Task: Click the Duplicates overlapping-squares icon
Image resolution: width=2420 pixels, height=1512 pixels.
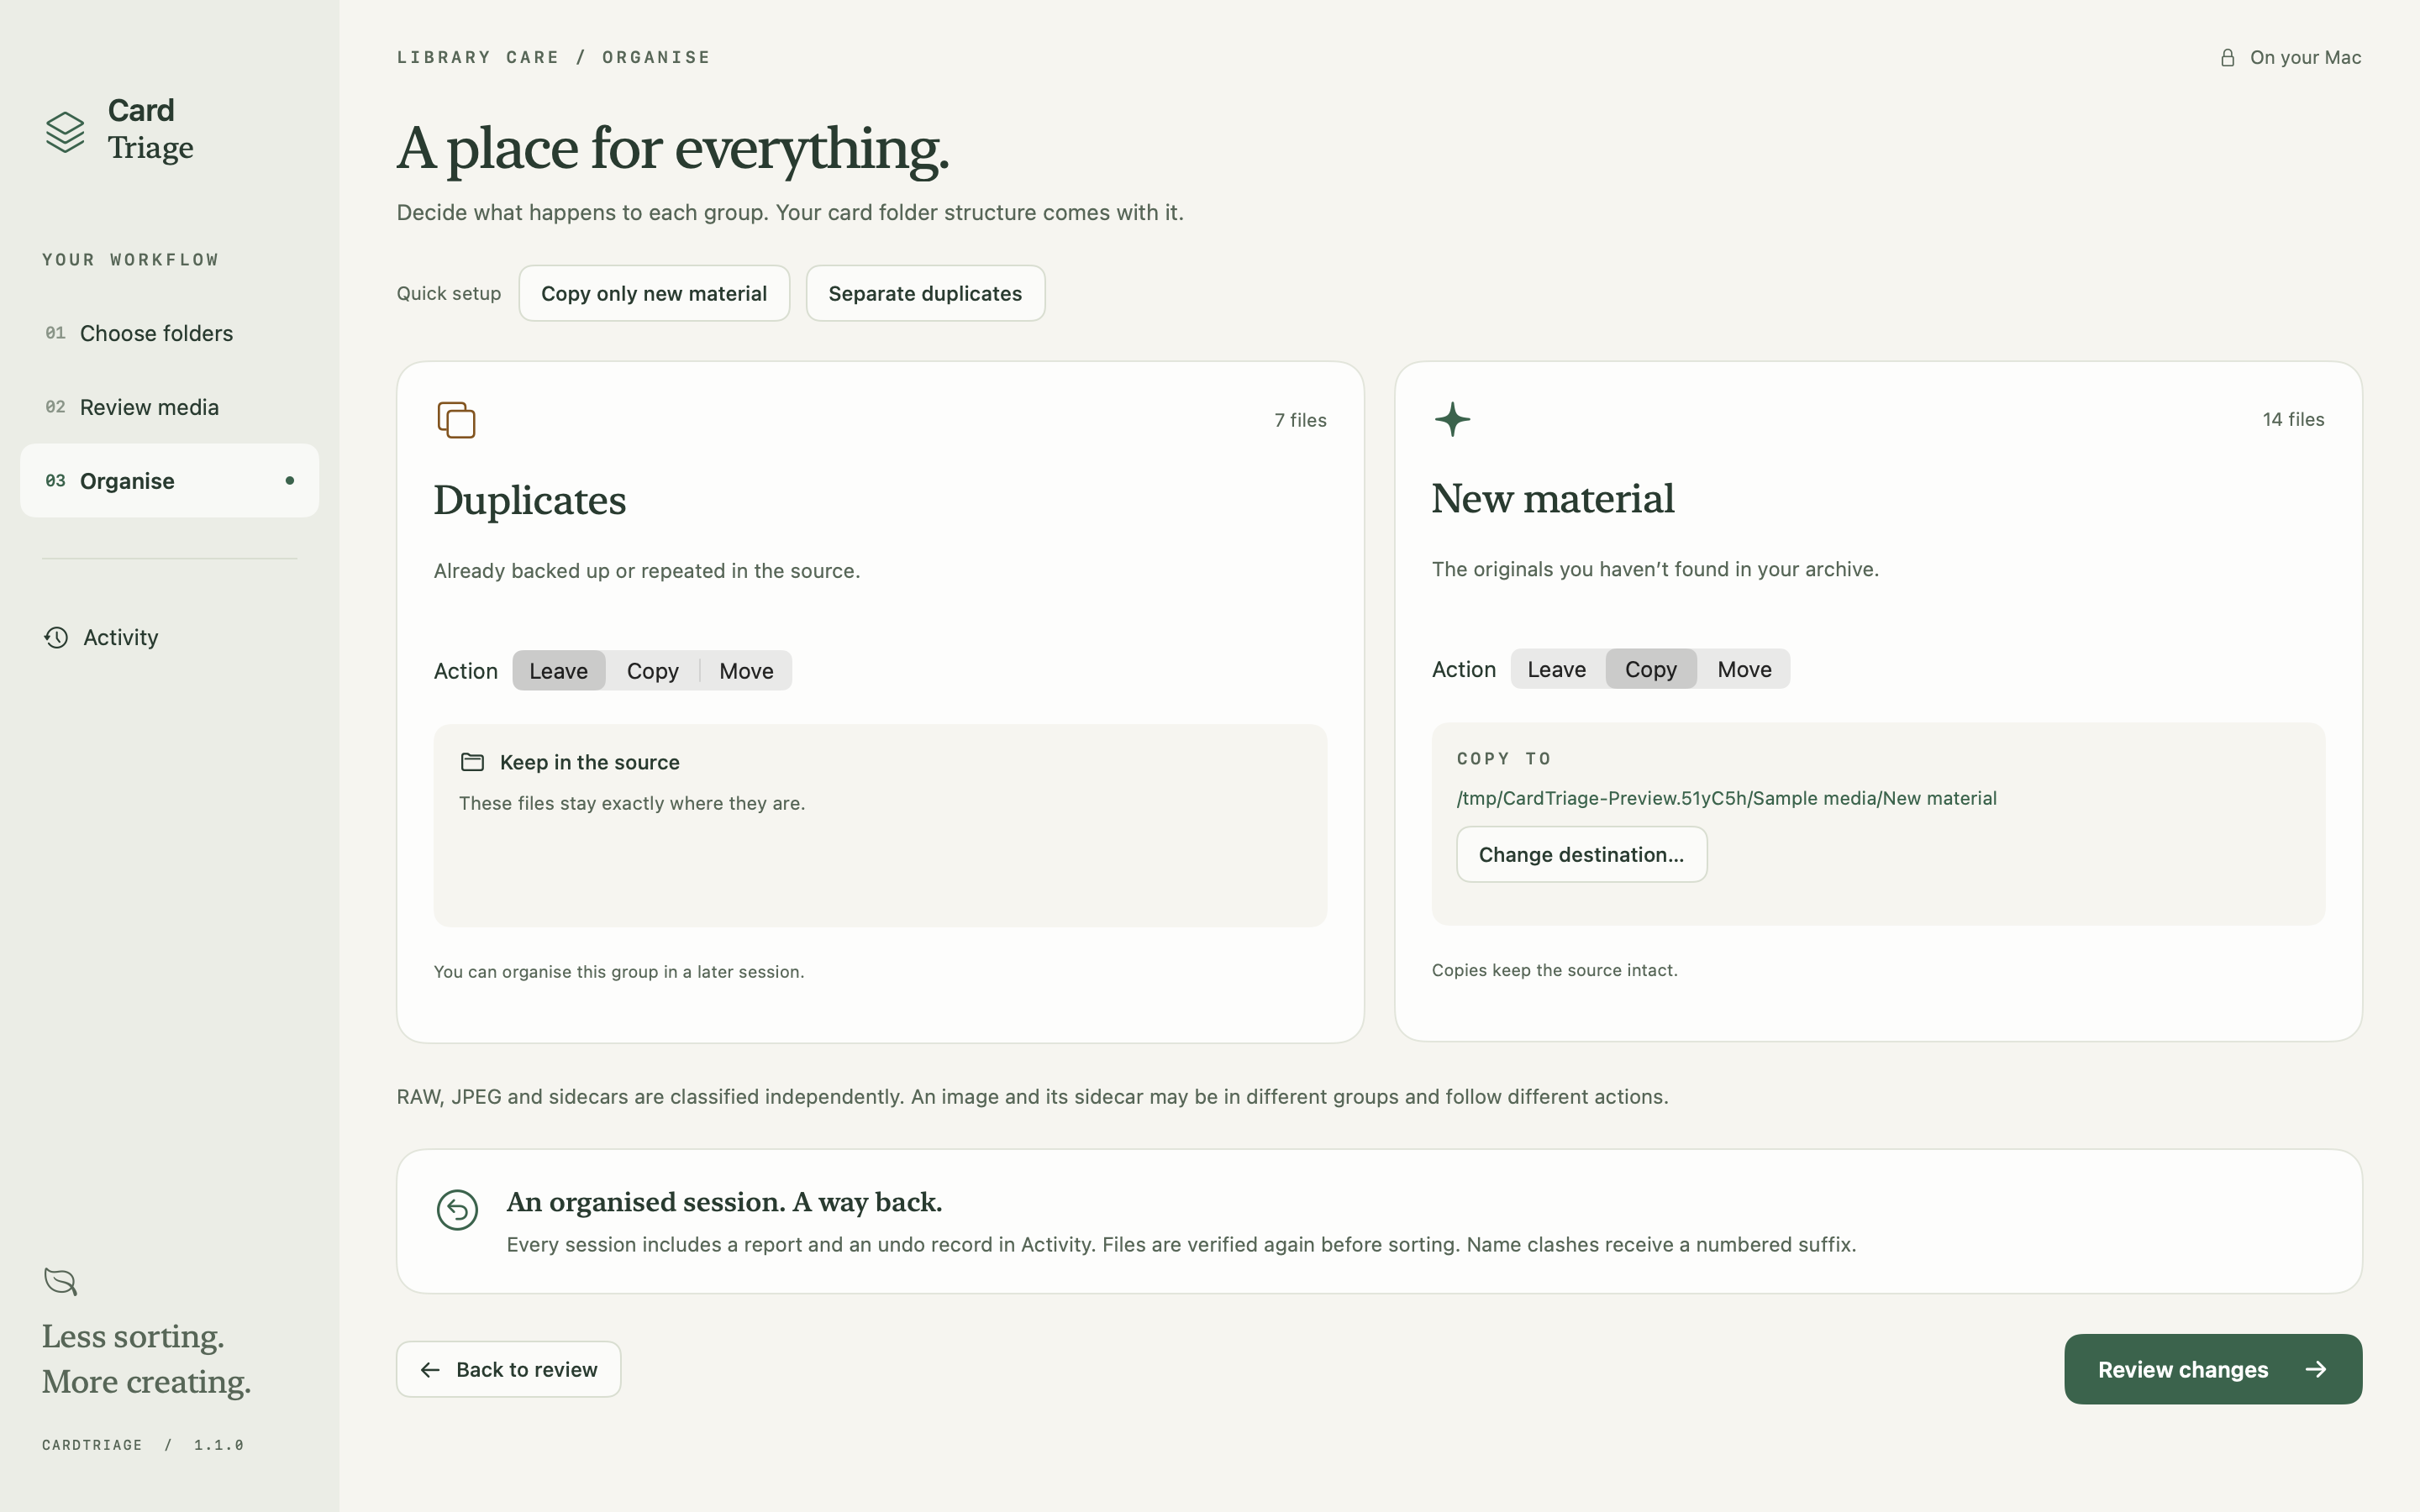Action: (x=456, y=420)
